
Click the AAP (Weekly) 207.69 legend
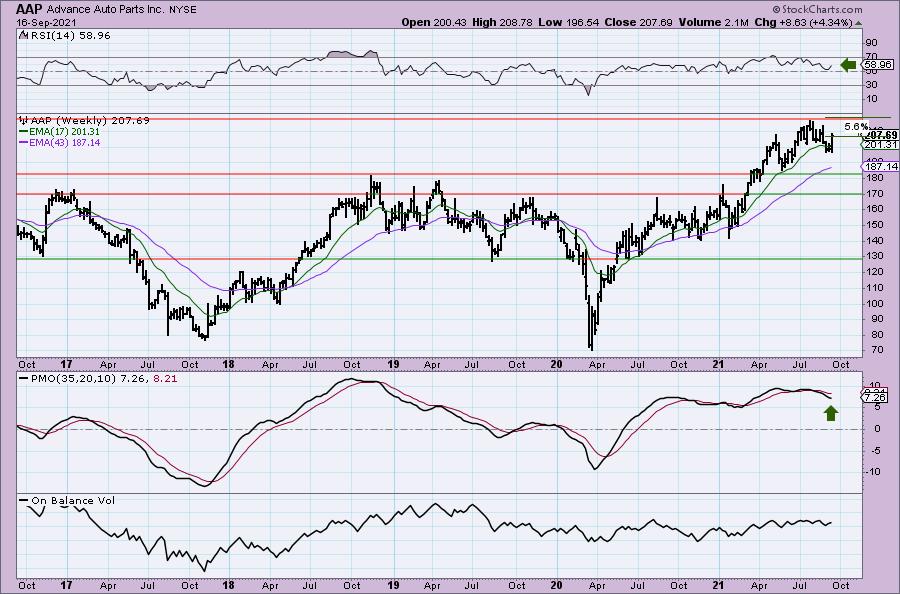pos(90,121)
